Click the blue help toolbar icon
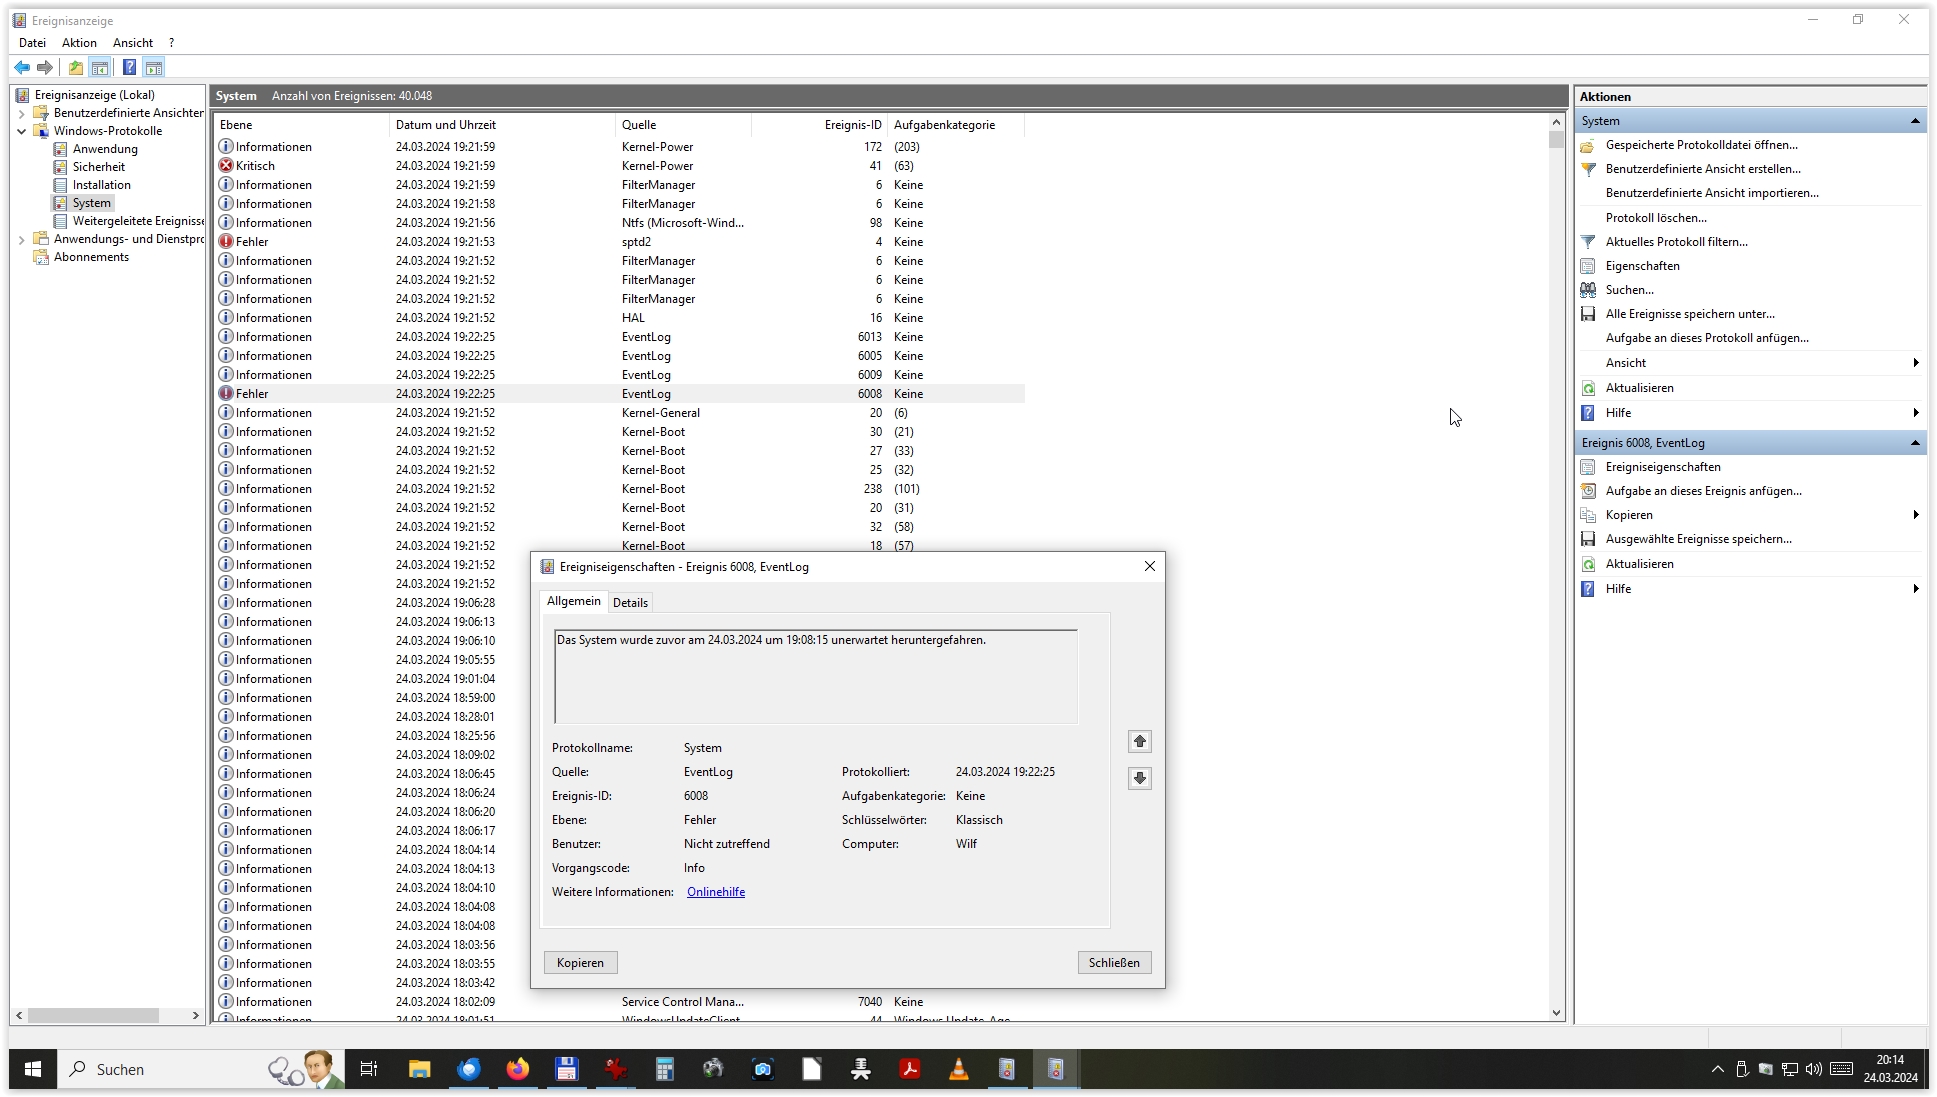This screenshot has height=1097, width=1937. tap(129, 68)
